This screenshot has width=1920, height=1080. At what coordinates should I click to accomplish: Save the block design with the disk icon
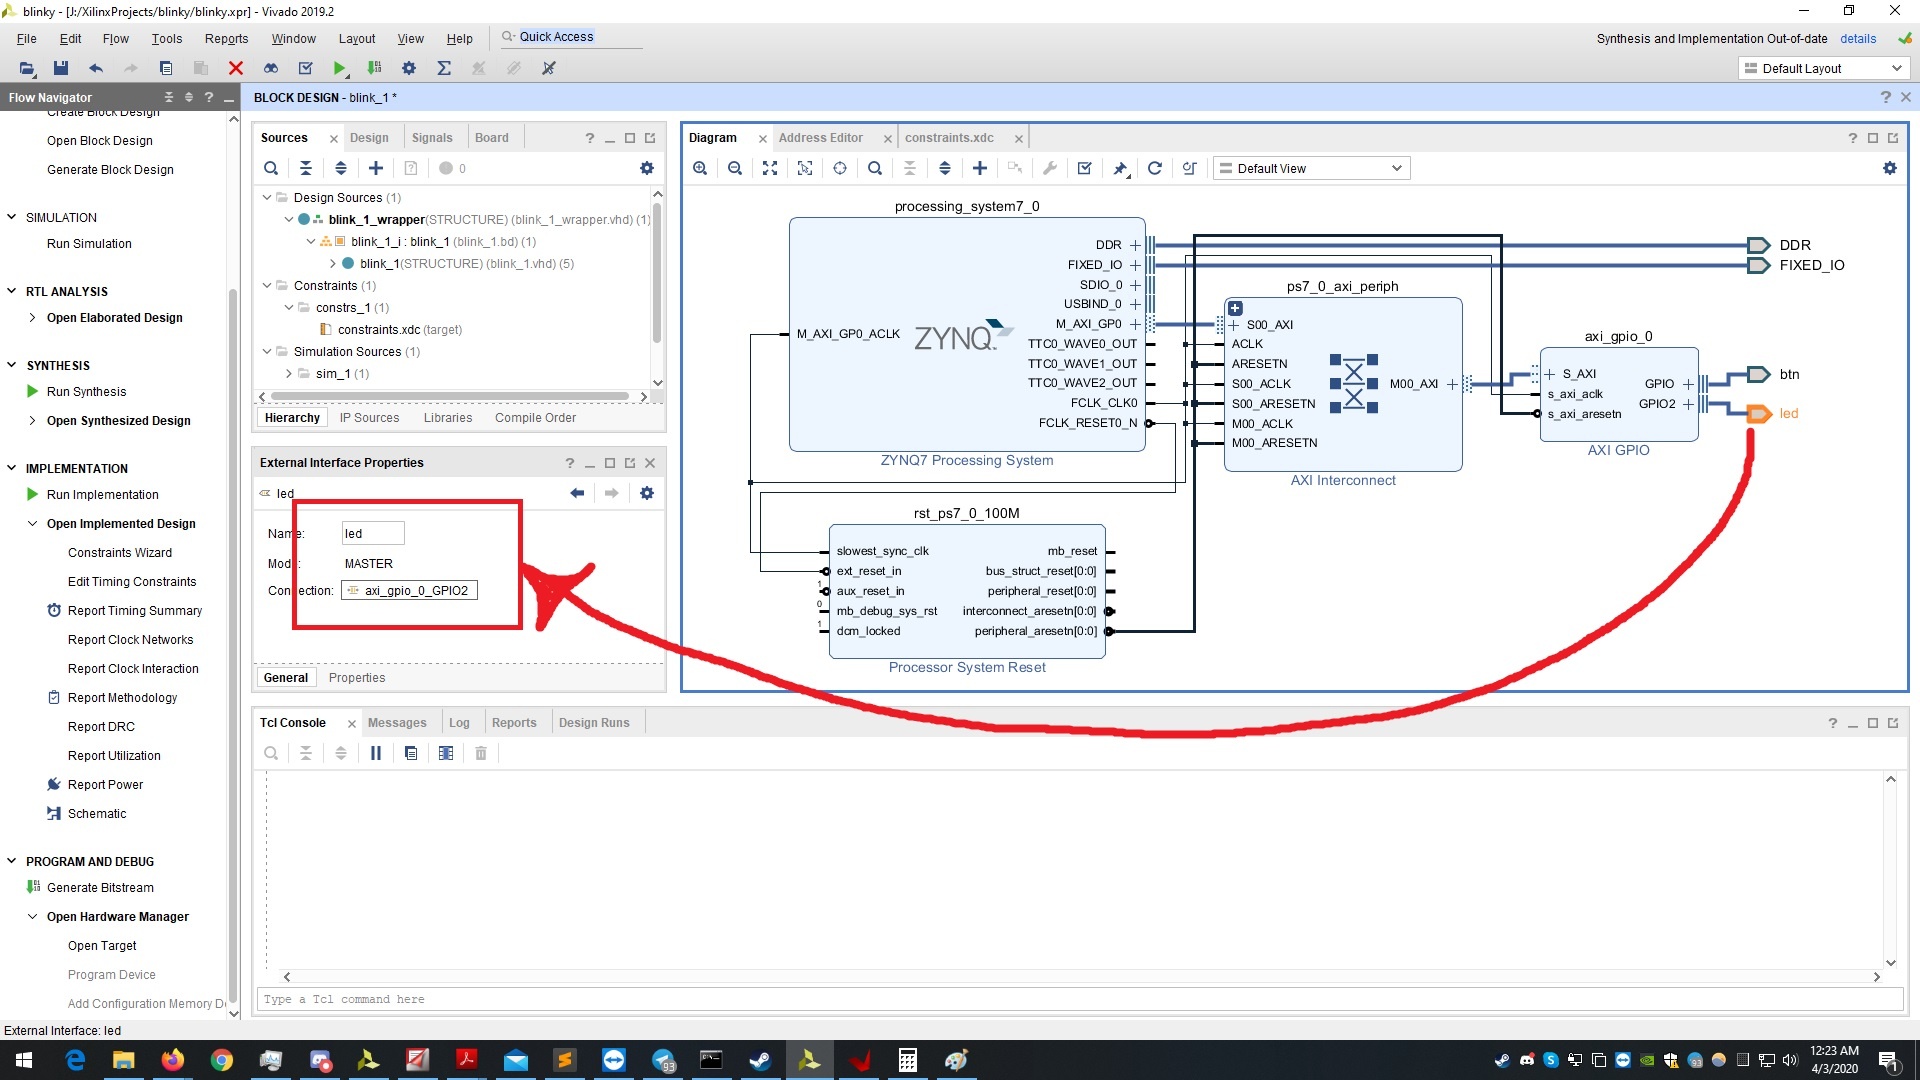[x=61, y=68]
